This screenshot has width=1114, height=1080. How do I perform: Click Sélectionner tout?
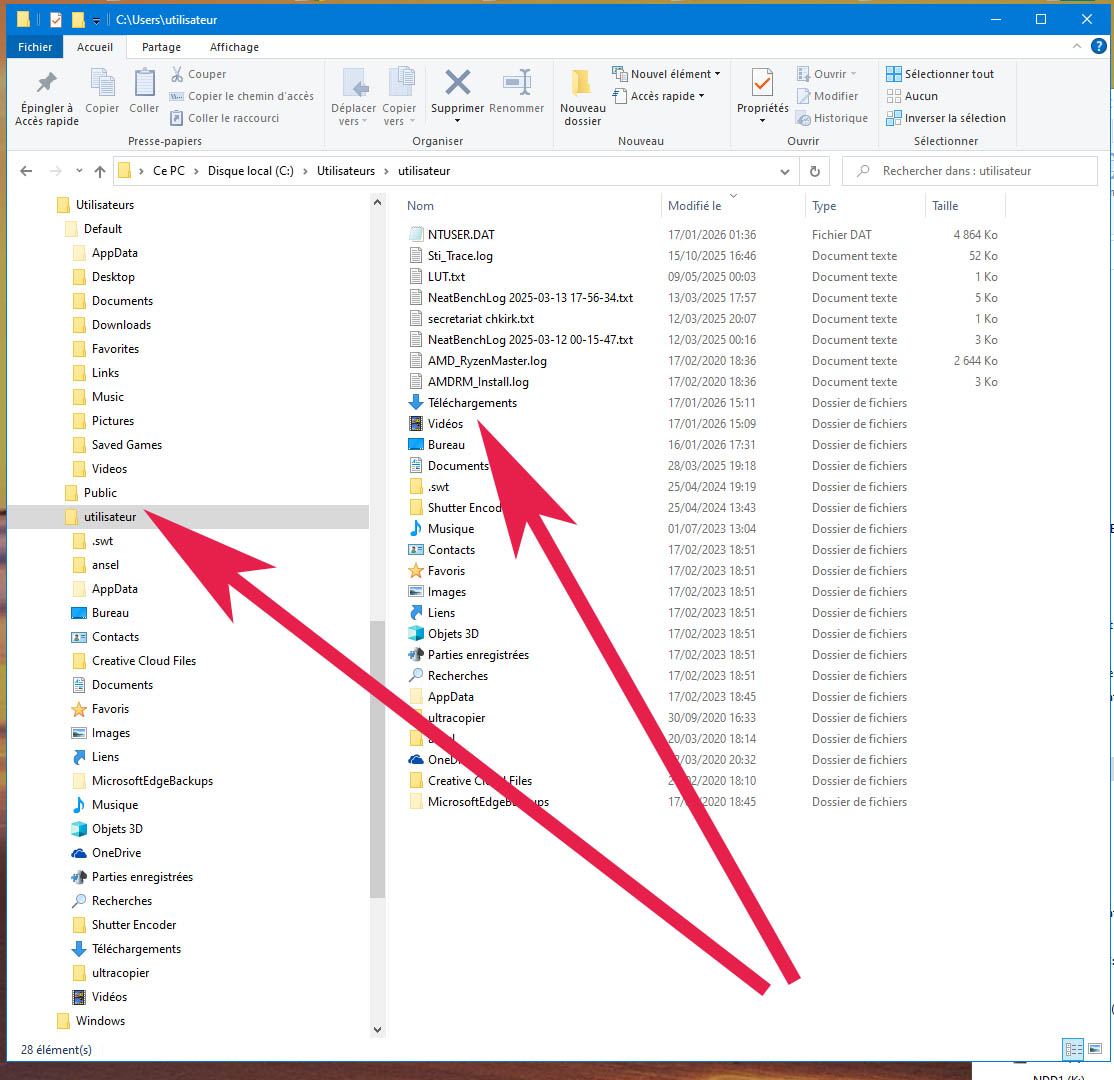[x=939, y=74]
